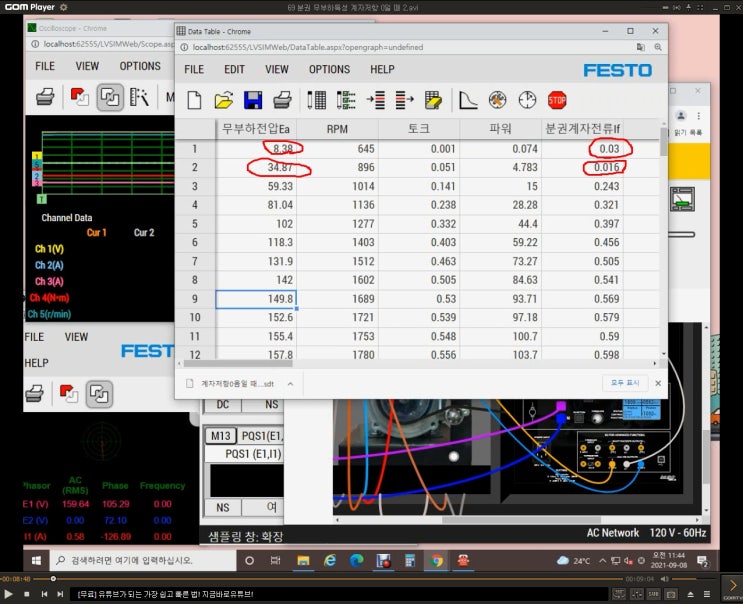Click the zoom magnifier icon in address bar
This screenshot has width=743, height=604.
coord(658,47)
